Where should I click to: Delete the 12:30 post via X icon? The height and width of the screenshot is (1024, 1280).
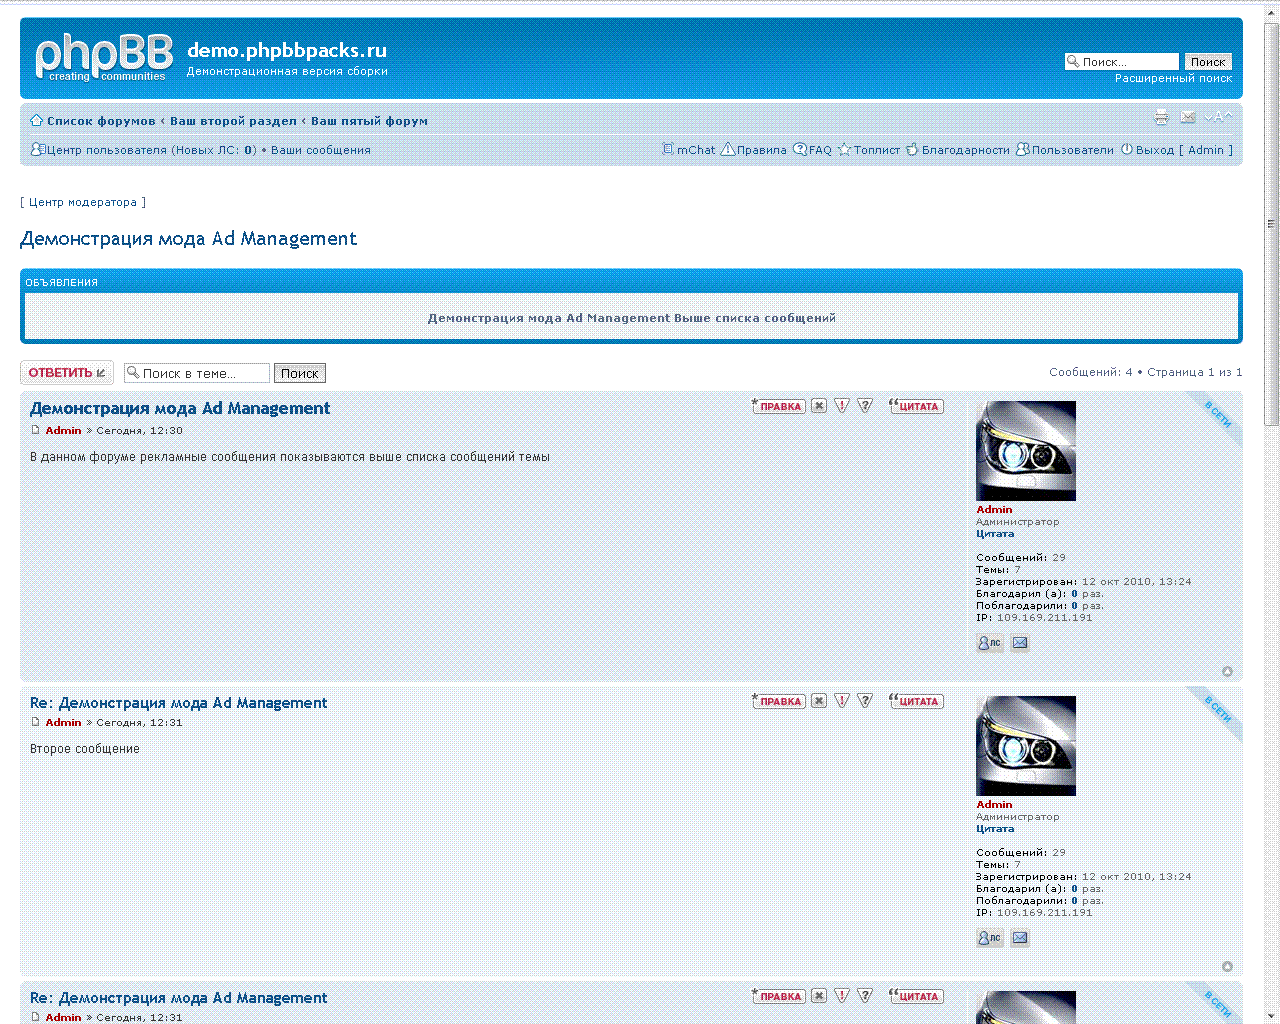819,406
